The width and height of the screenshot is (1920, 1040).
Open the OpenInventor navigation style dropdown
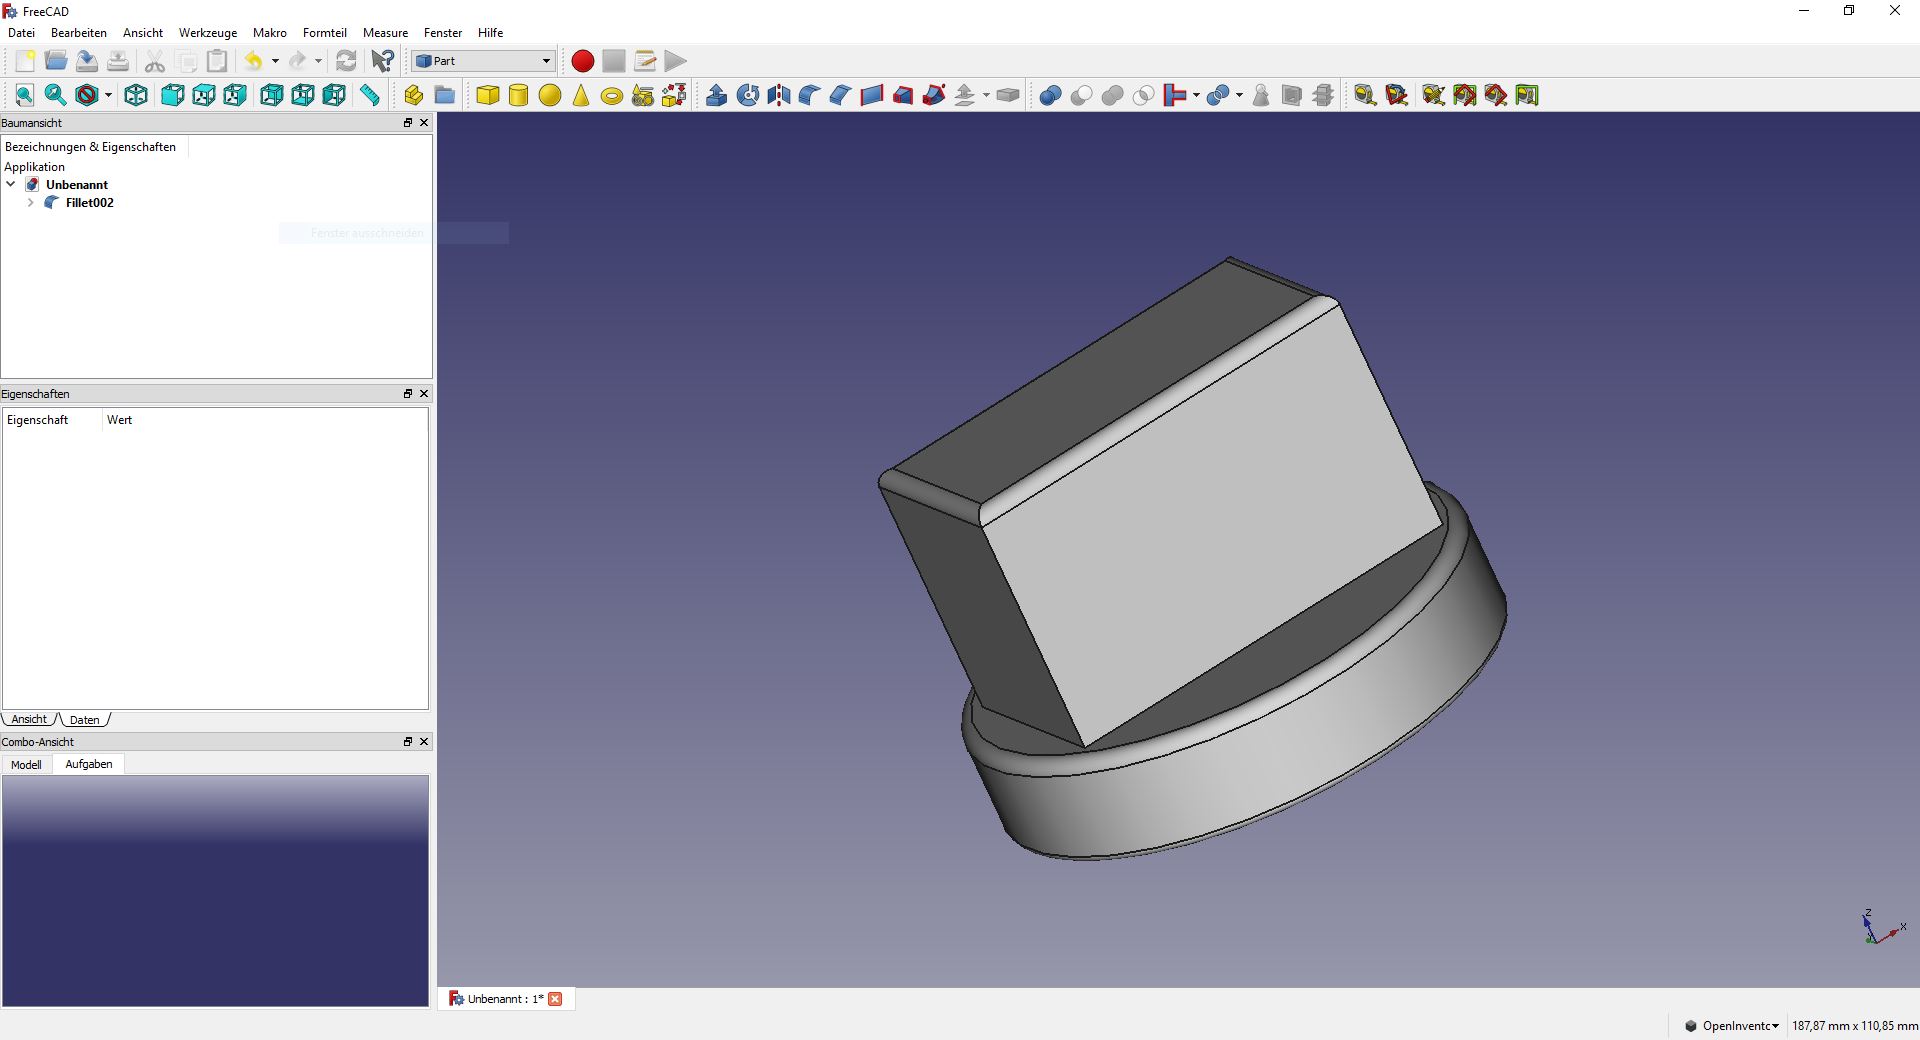(x=1732, y=1025)
